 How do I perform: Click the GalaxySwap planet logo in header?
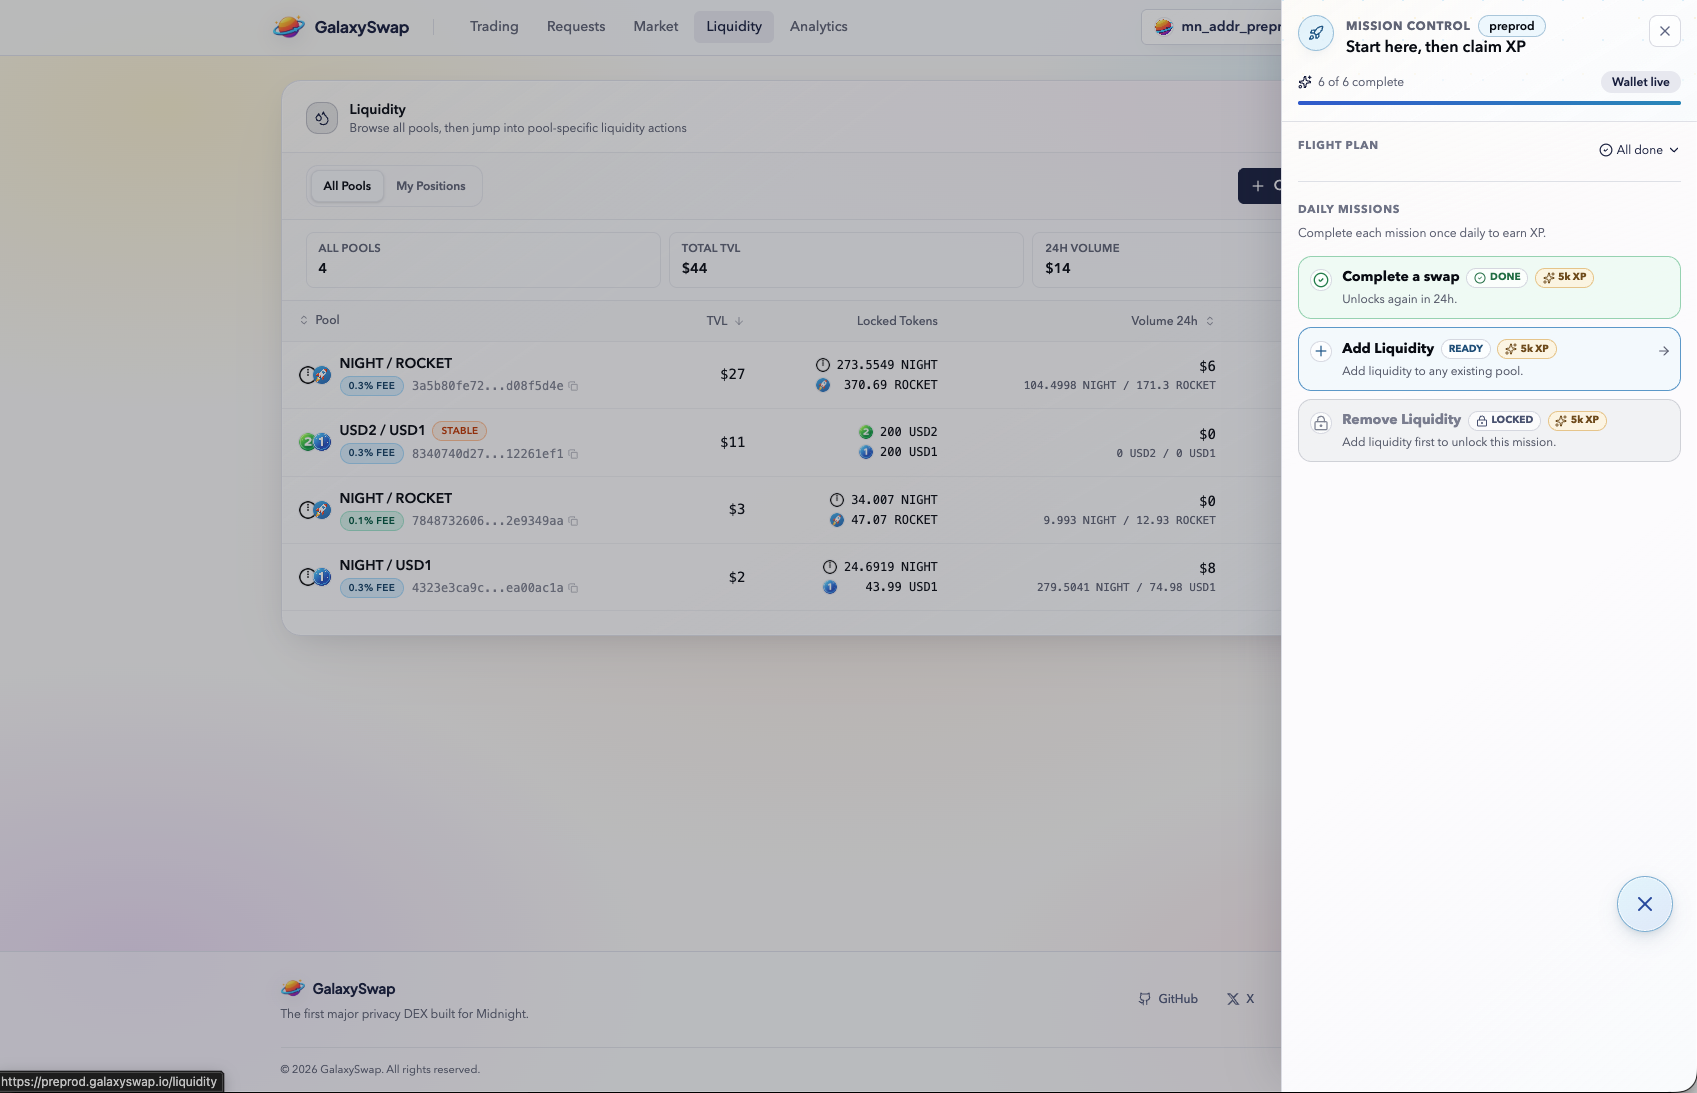(x=289, y=27)
